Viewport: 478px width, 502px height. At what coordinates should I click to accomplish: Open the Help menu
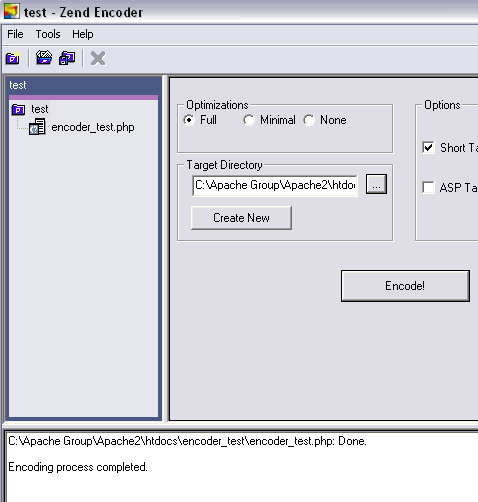[83, 34]
